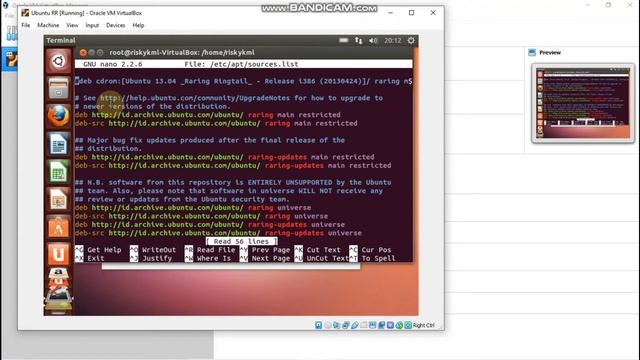The width and height of the screenshot is (640, 360).
Task: Click the VirtualBox window title bar icon
Action: (25, 13)
